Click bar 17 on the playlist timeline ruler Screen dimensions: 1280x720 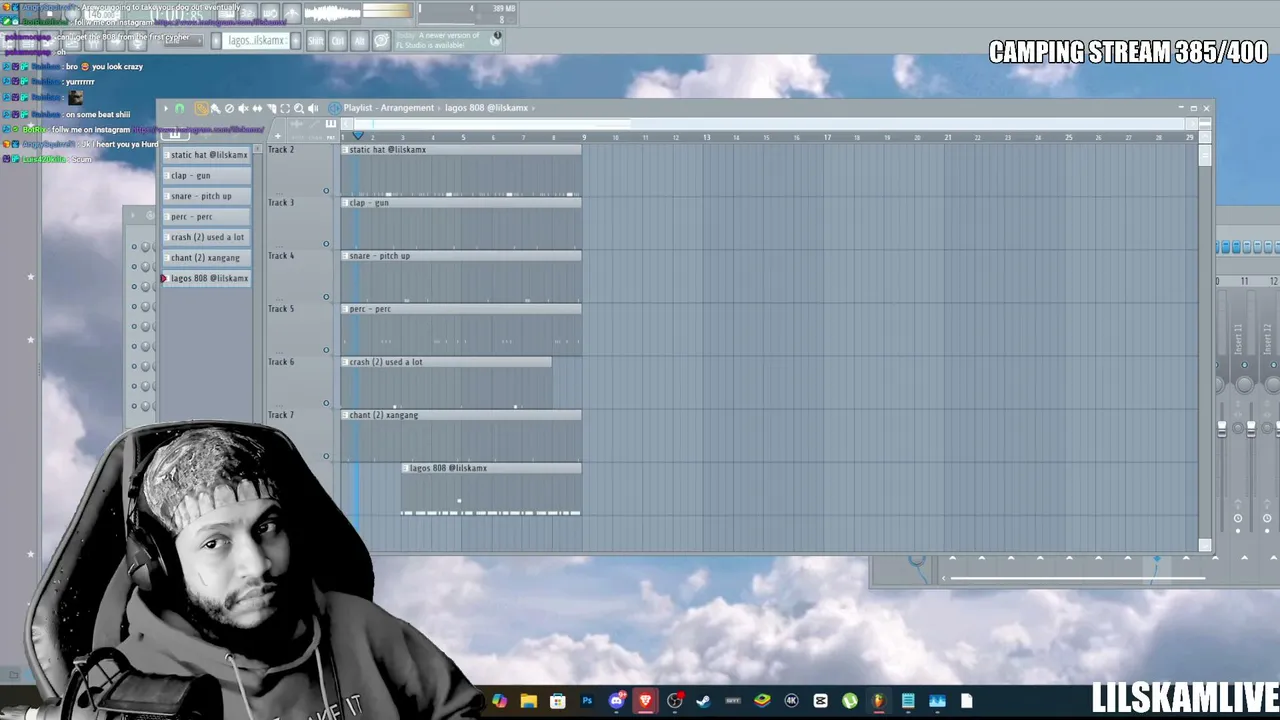click(827, 137)
